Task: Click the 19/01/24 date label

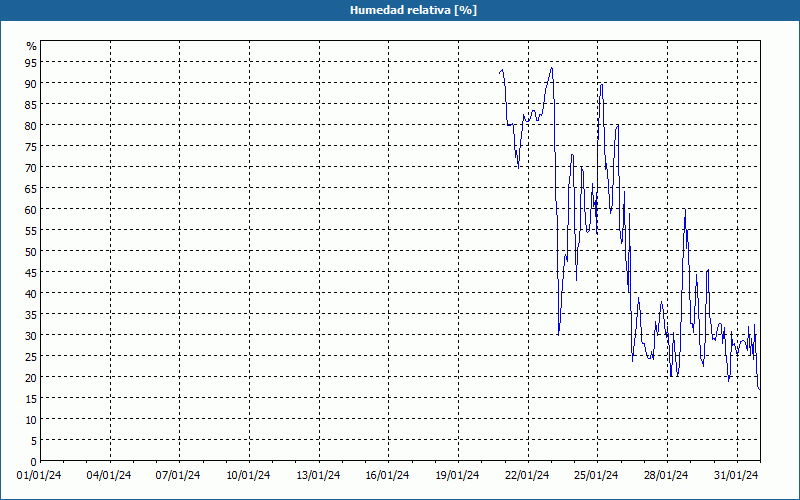Action: pos(457,476)
